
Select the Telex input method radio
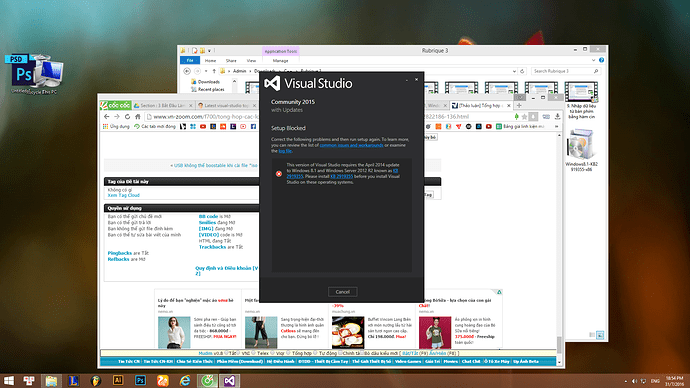tap(254, 353)
